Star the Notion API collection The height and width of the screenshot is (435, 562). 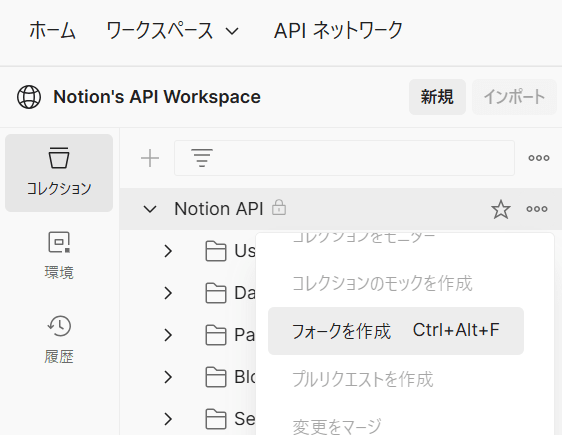[x=501, y=209]
